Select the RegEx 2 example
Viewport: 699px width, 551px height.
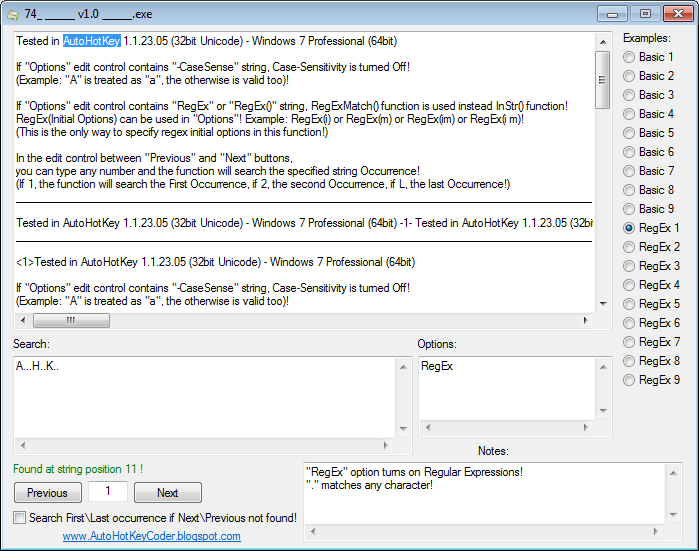651,247
